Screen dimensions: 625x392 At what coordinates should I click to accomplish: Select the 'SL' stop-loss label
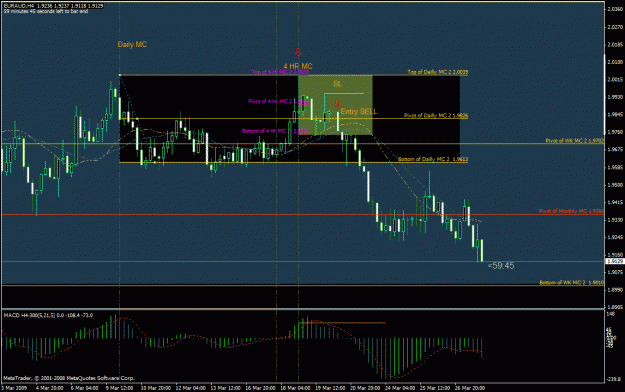pos(337,84)
